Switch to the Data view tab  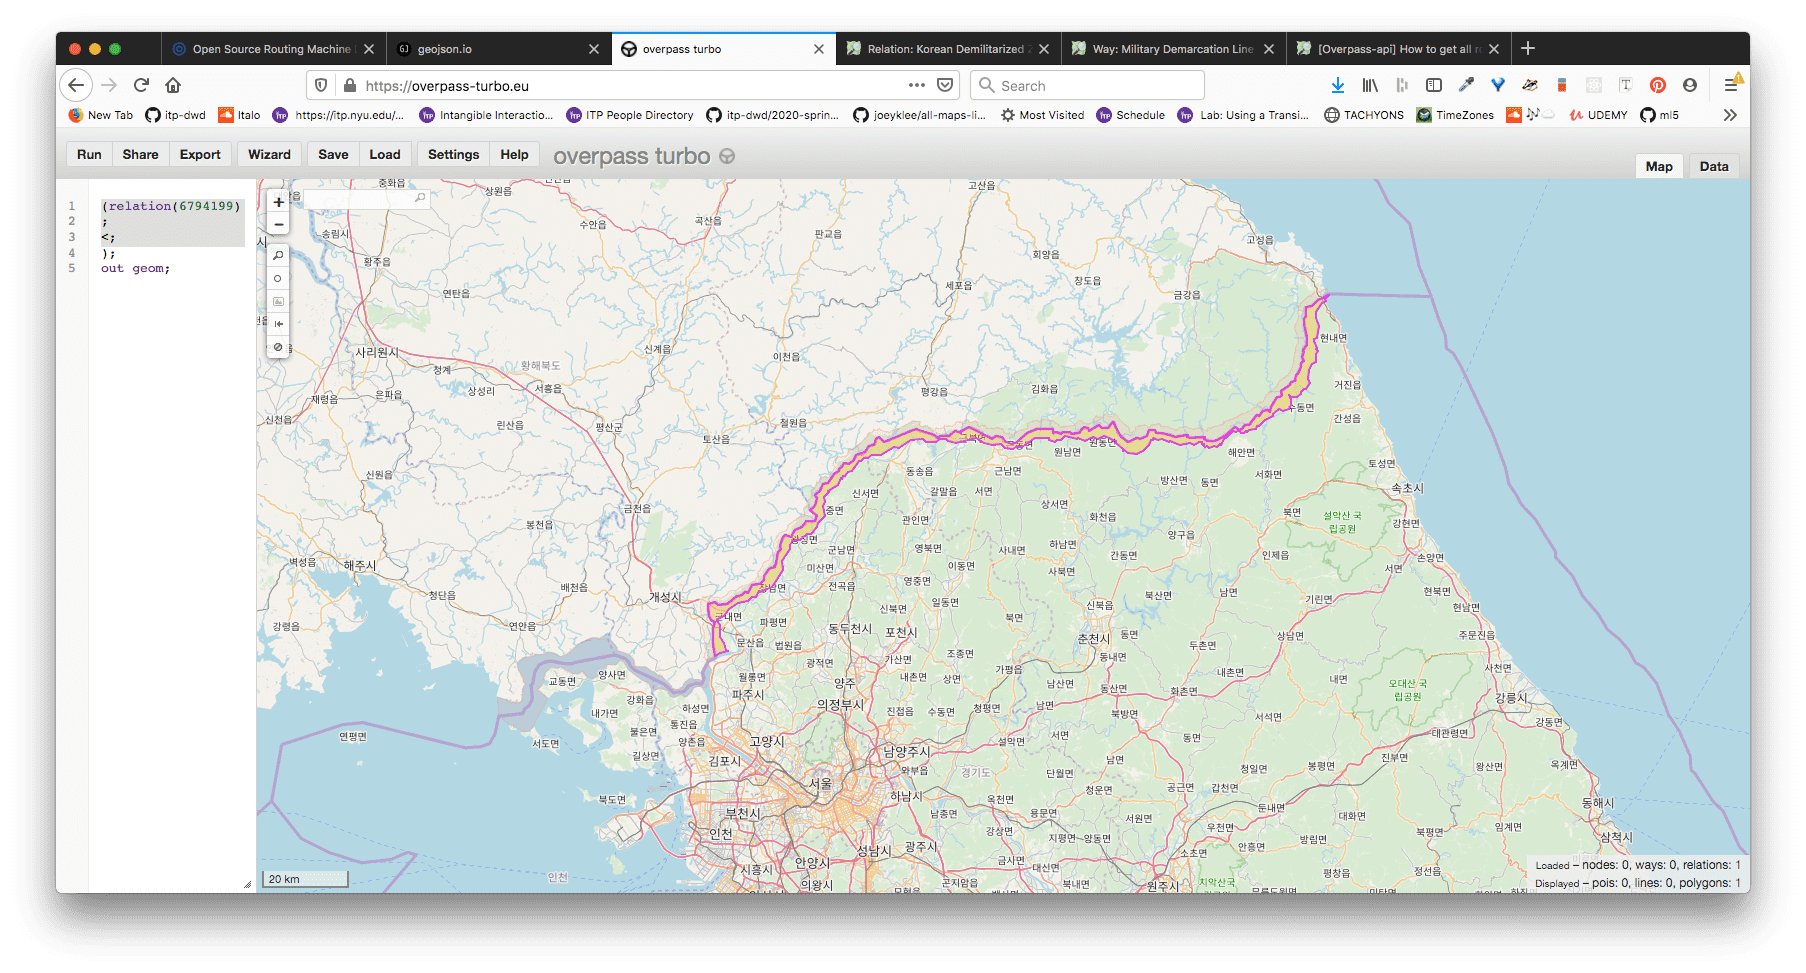click(1713, 166)
